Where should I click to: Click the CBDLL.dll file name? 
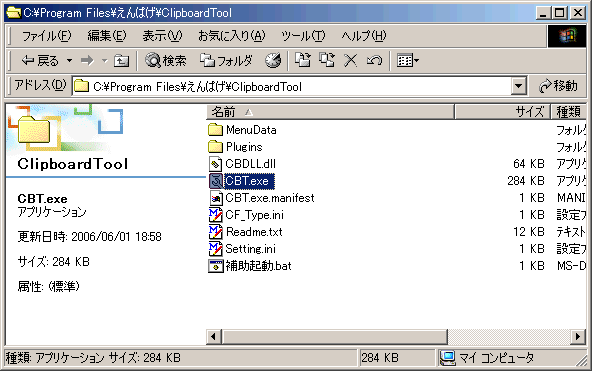(x=250, y=164)
